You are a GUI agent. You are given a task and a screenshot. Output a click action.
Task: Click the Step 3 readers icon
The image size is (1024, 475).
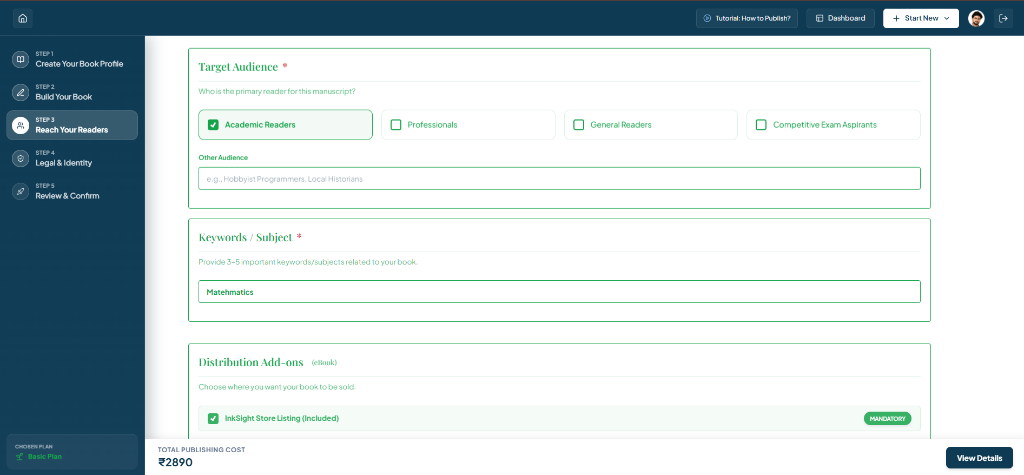[21, 125]
